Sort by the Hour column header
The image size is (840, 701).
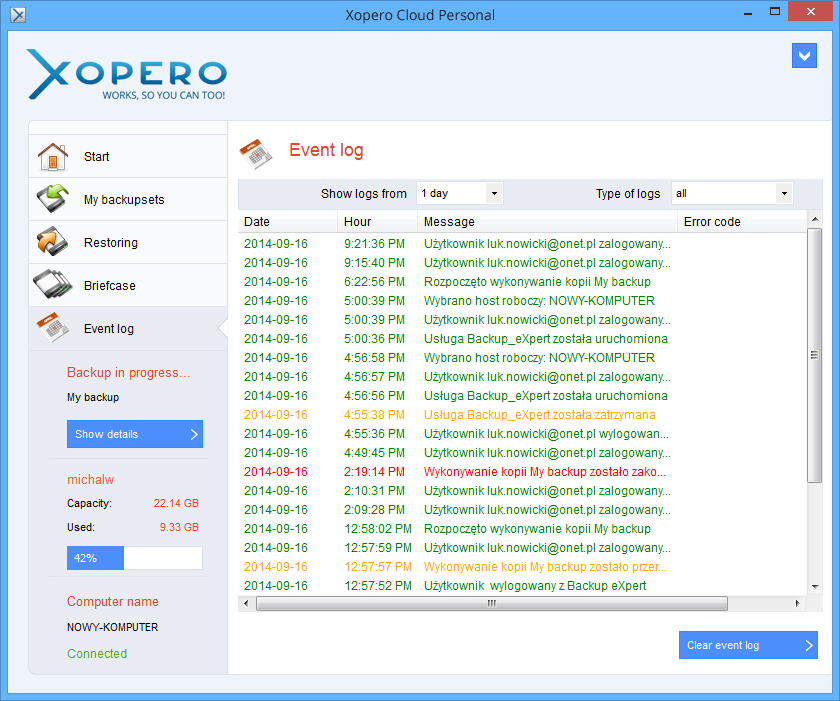(378, 222)
